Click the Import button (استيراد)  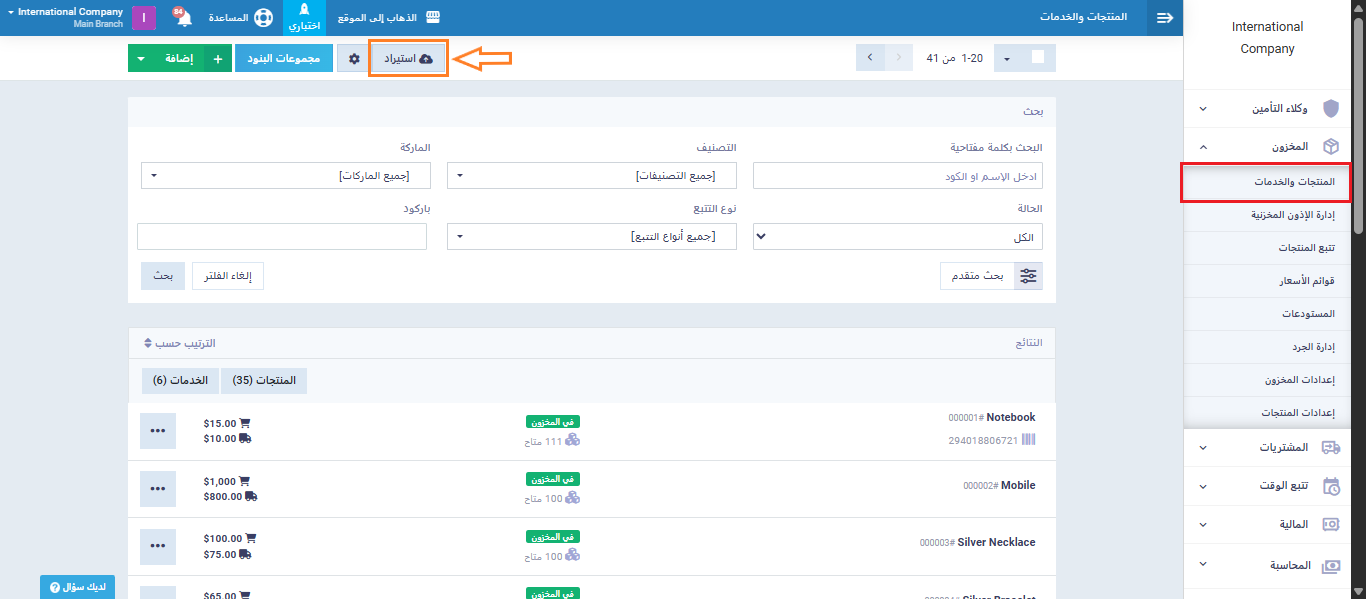408,59
